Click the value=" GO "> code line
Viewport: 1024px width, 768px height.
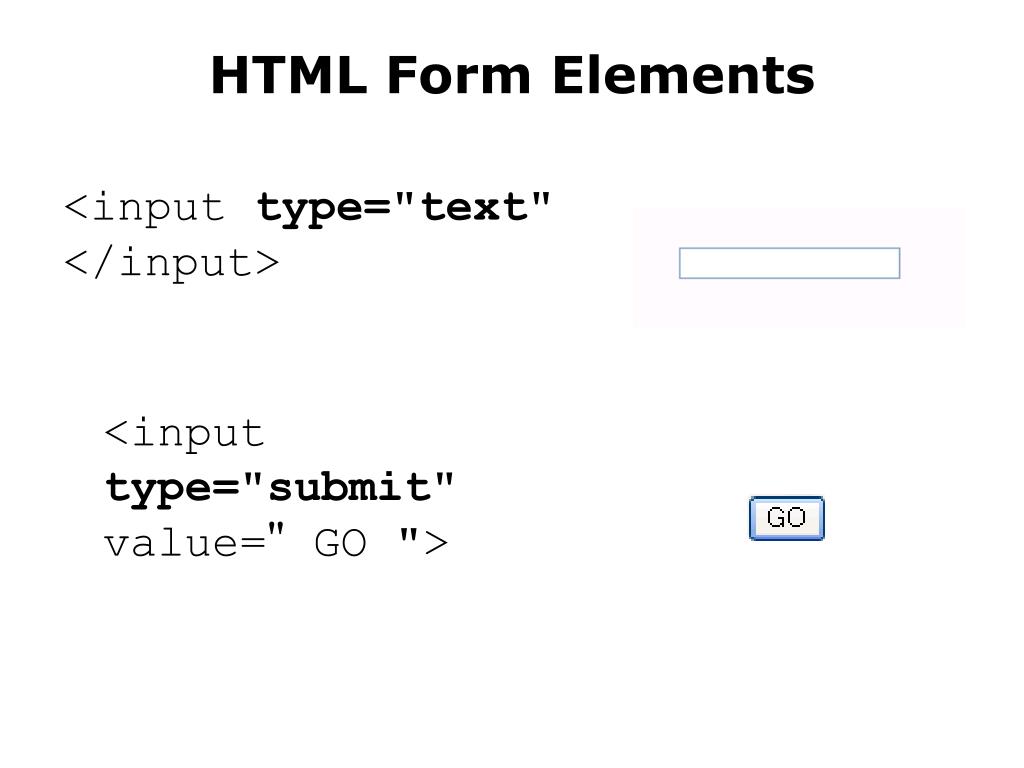coord(276,543)
